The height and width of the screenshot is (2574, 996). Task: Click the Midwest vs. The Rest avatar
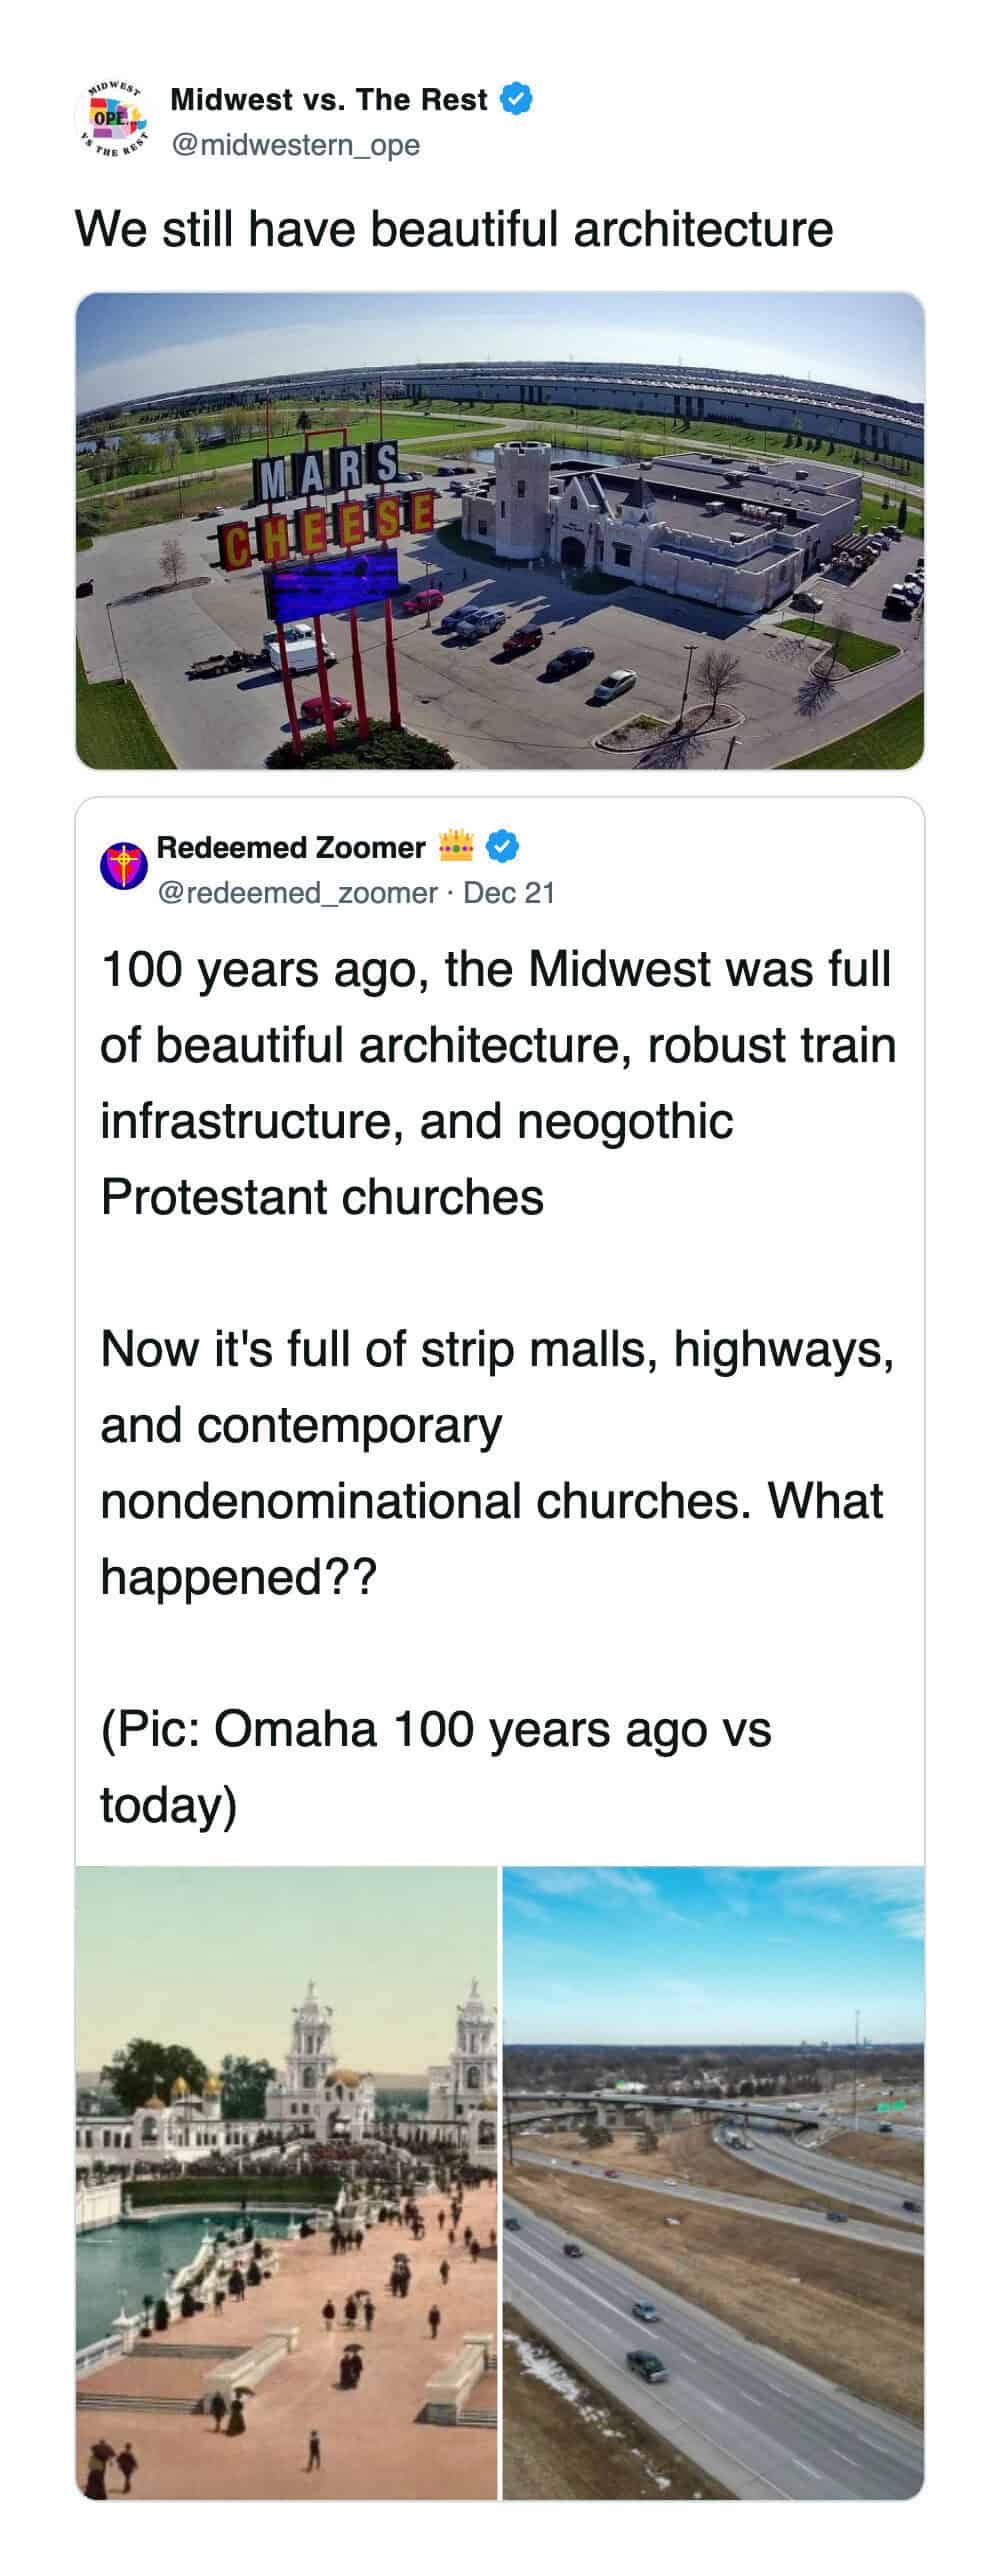tap(110, 122)
